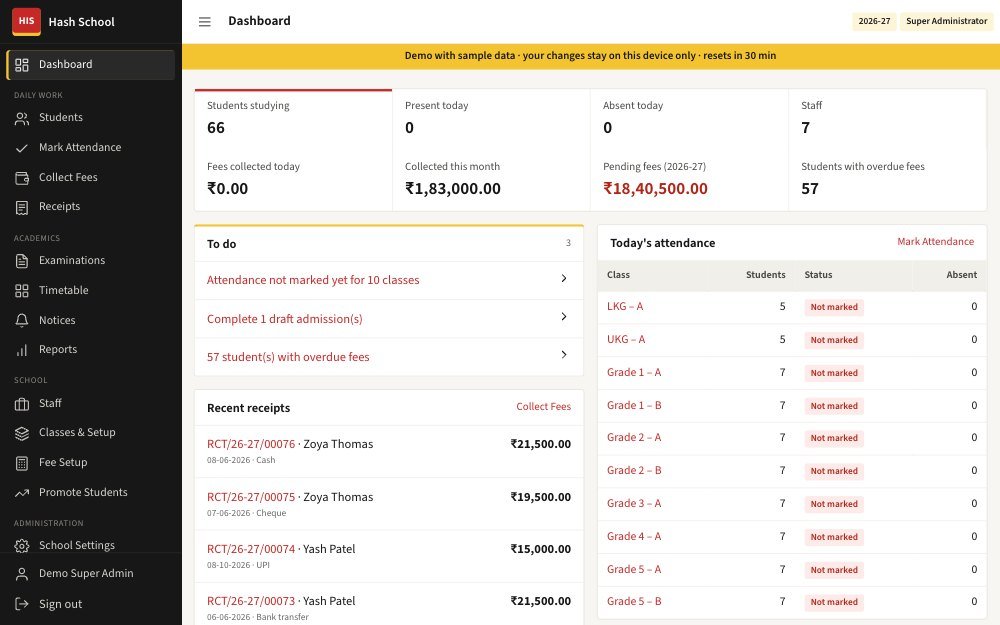Click the Collect Fees wallet icon
The image size is (1000, 625).
point(22,178)
